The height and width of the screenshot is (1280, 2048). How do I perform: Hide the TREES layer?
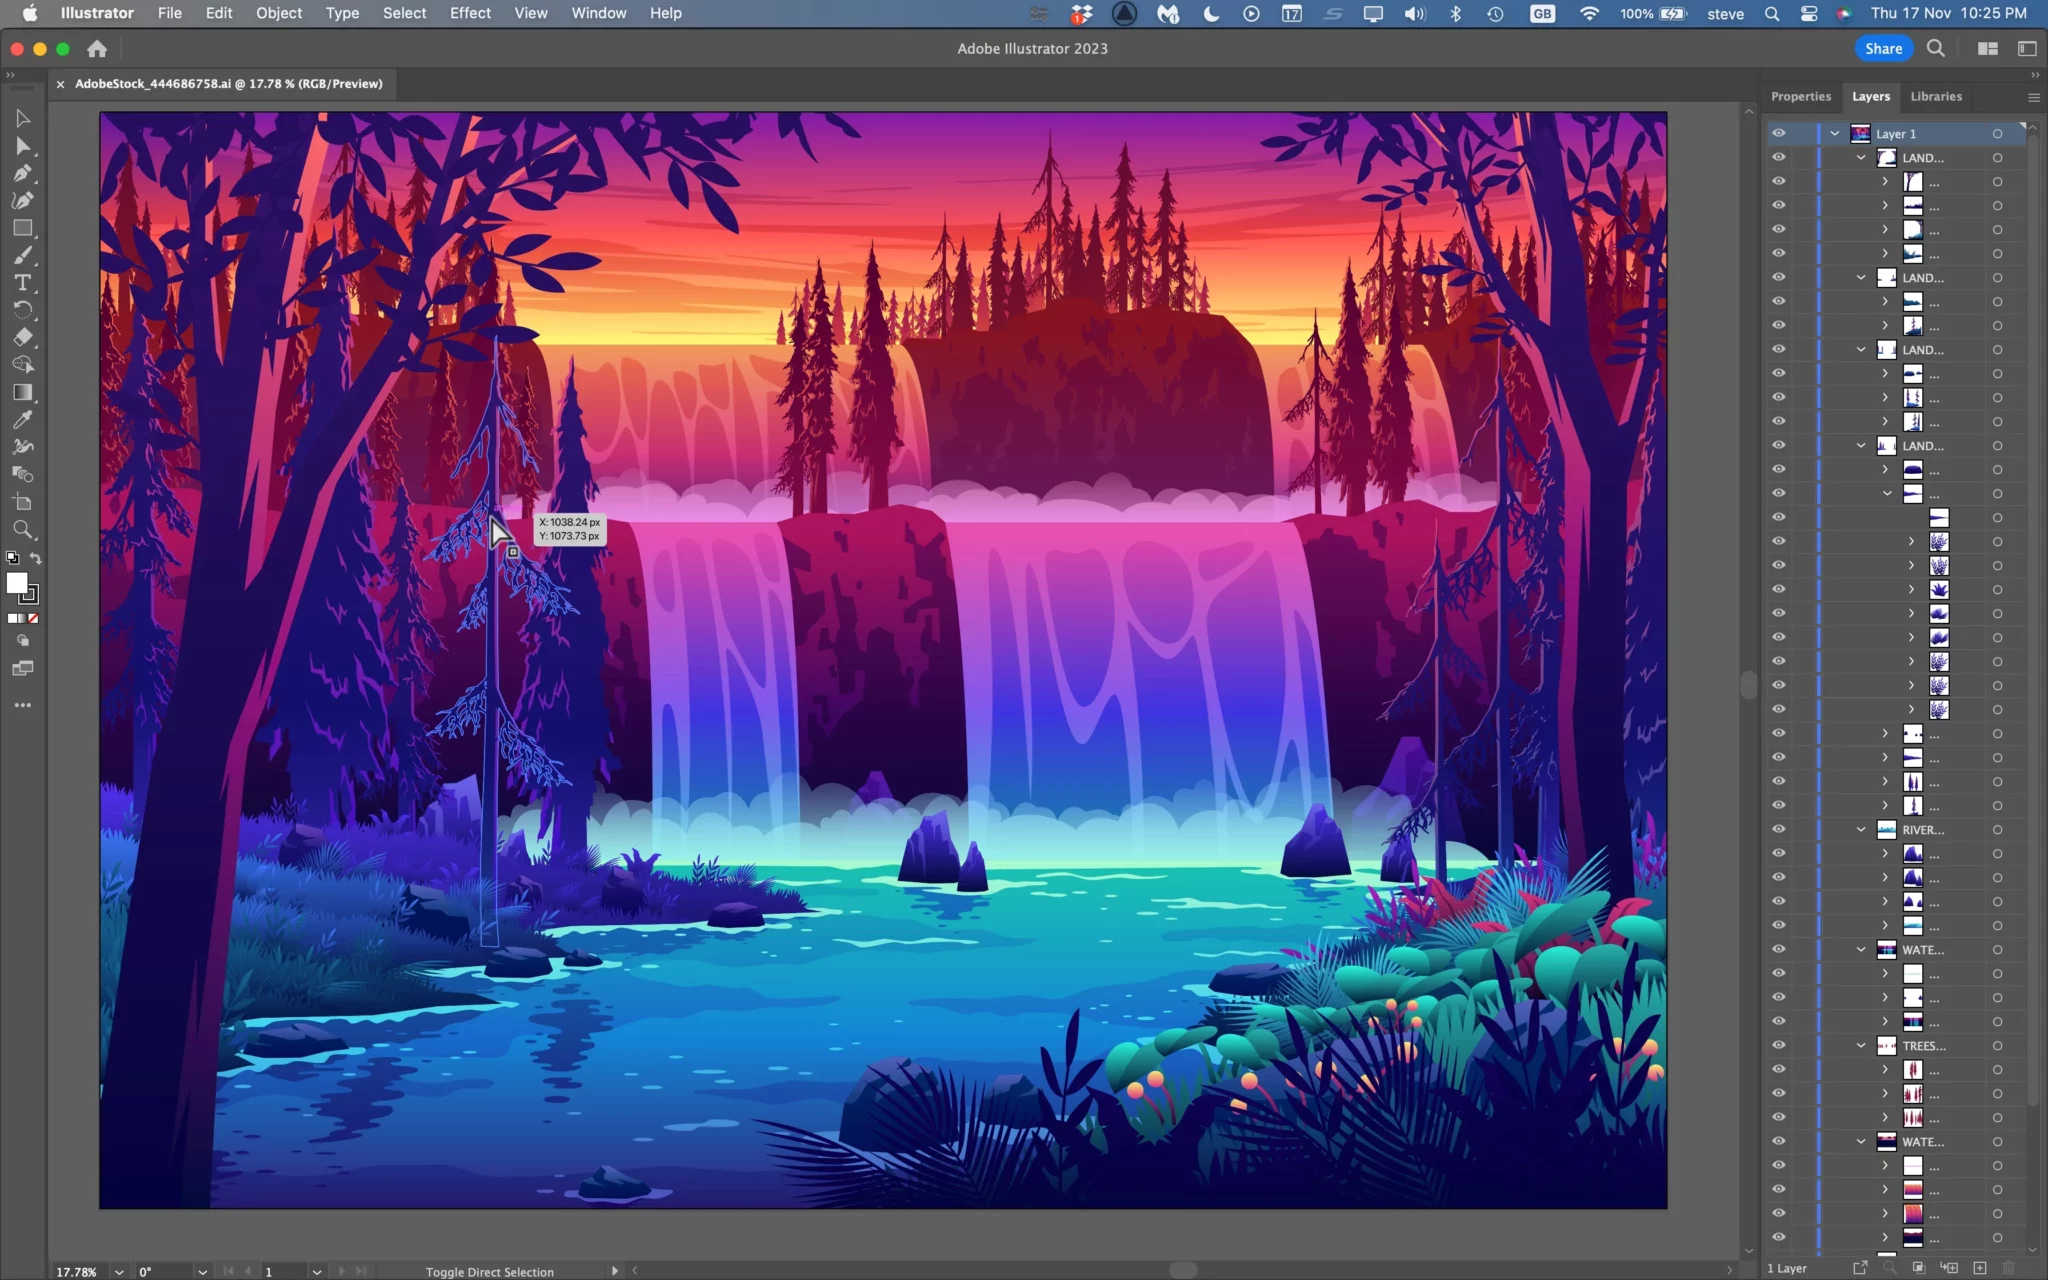[1778, 1046]
